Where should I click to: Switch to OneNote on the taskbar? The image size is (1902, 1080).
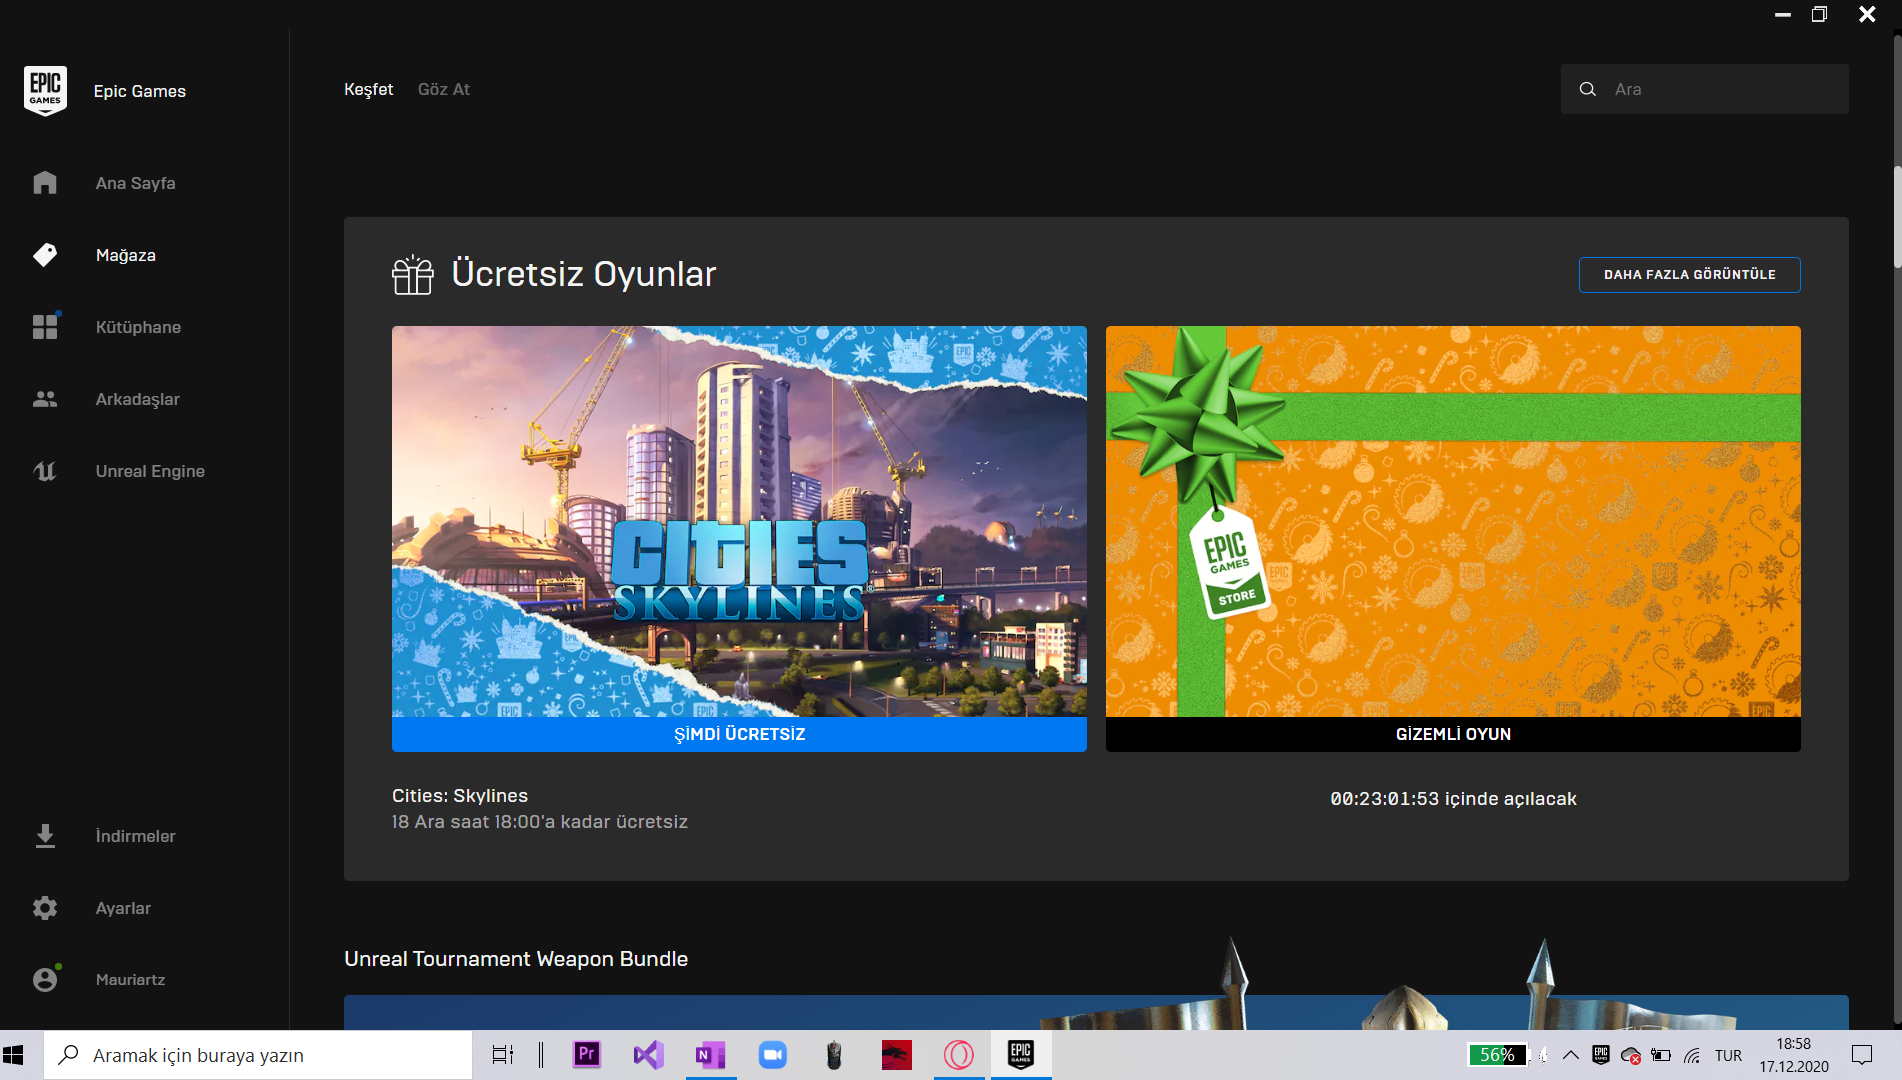point(711,1054)
